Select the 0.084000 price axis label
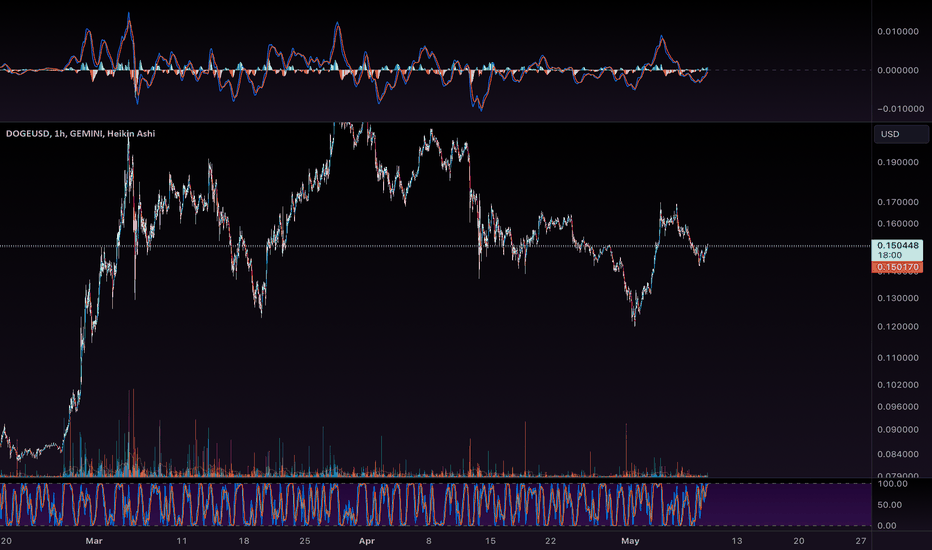The image size is (932, 550). [898, 454]
